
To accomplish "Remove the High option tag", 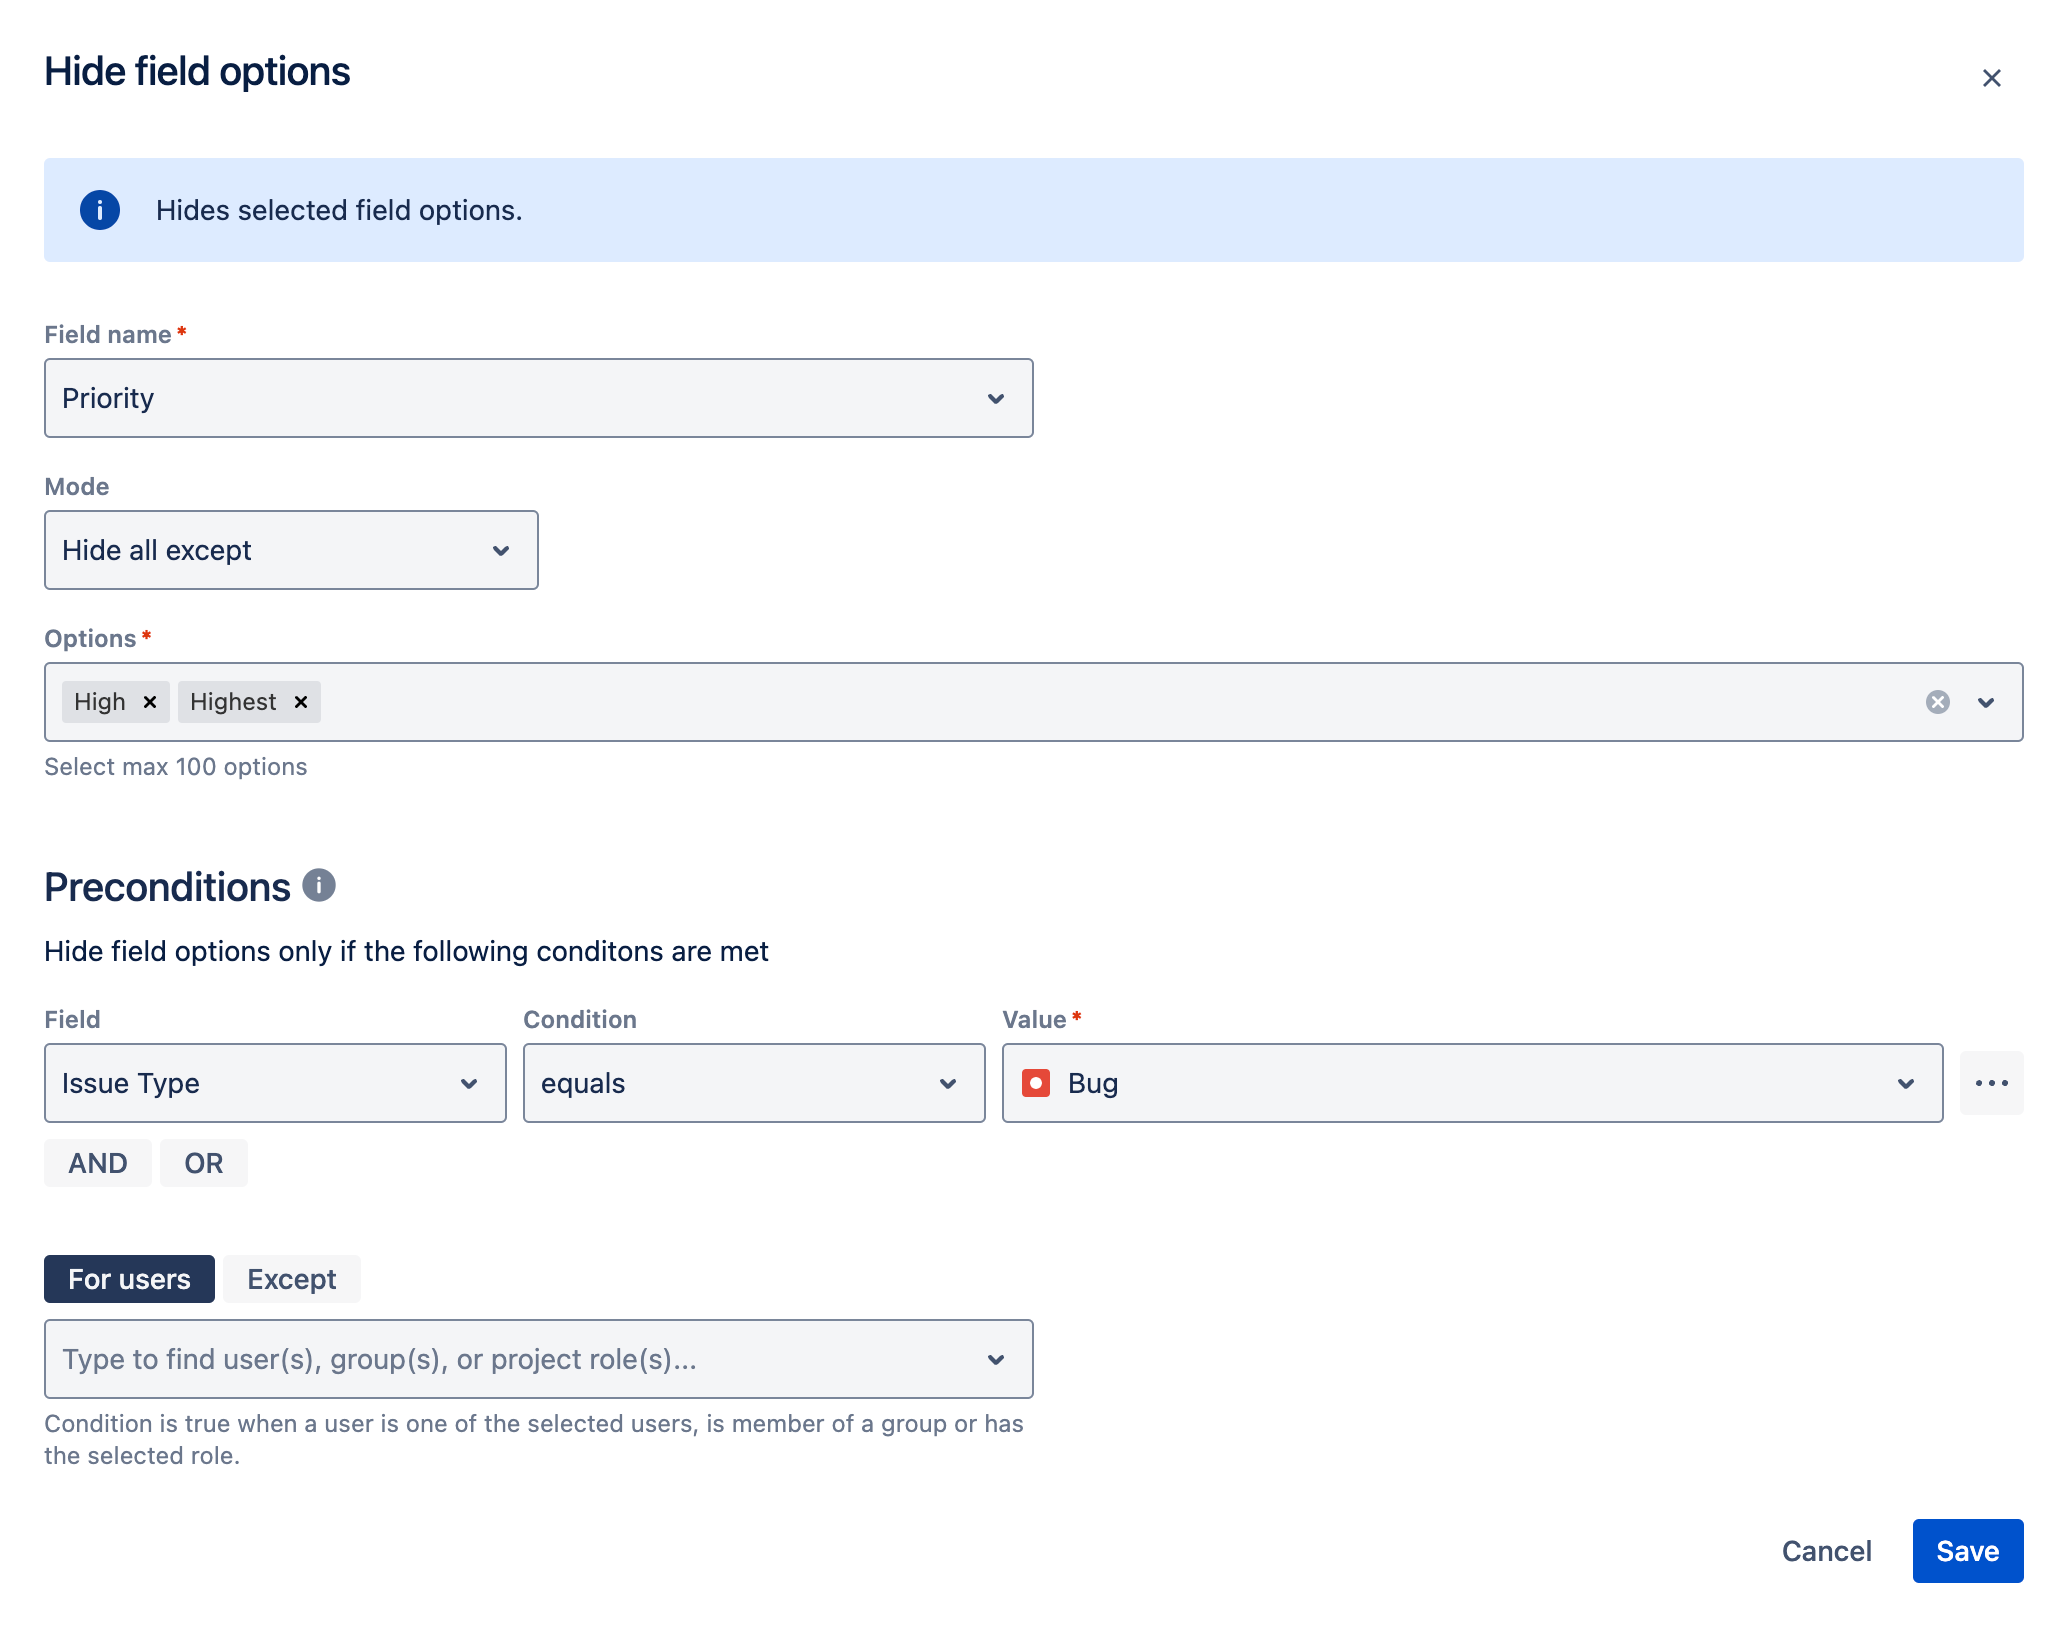I will [x=150, y=702].
